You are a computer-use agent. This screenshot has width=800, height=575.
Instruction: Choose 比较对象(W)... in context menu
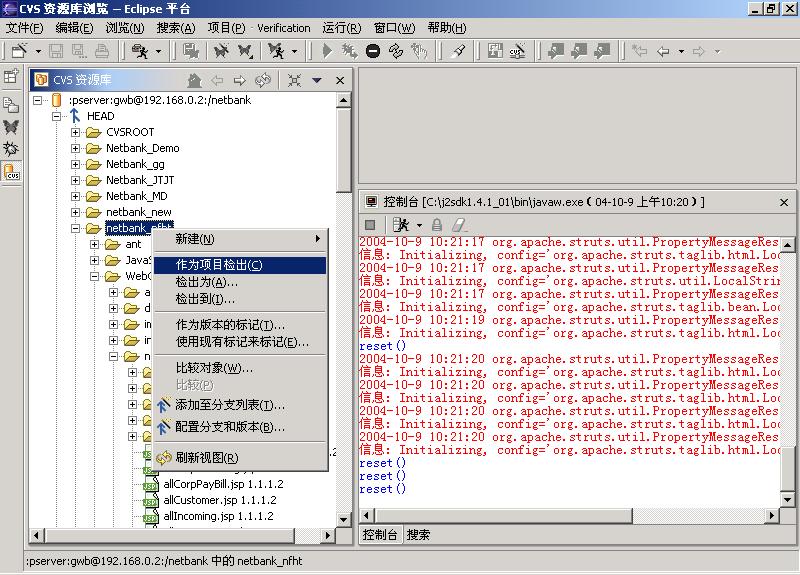tap(240, 368)
